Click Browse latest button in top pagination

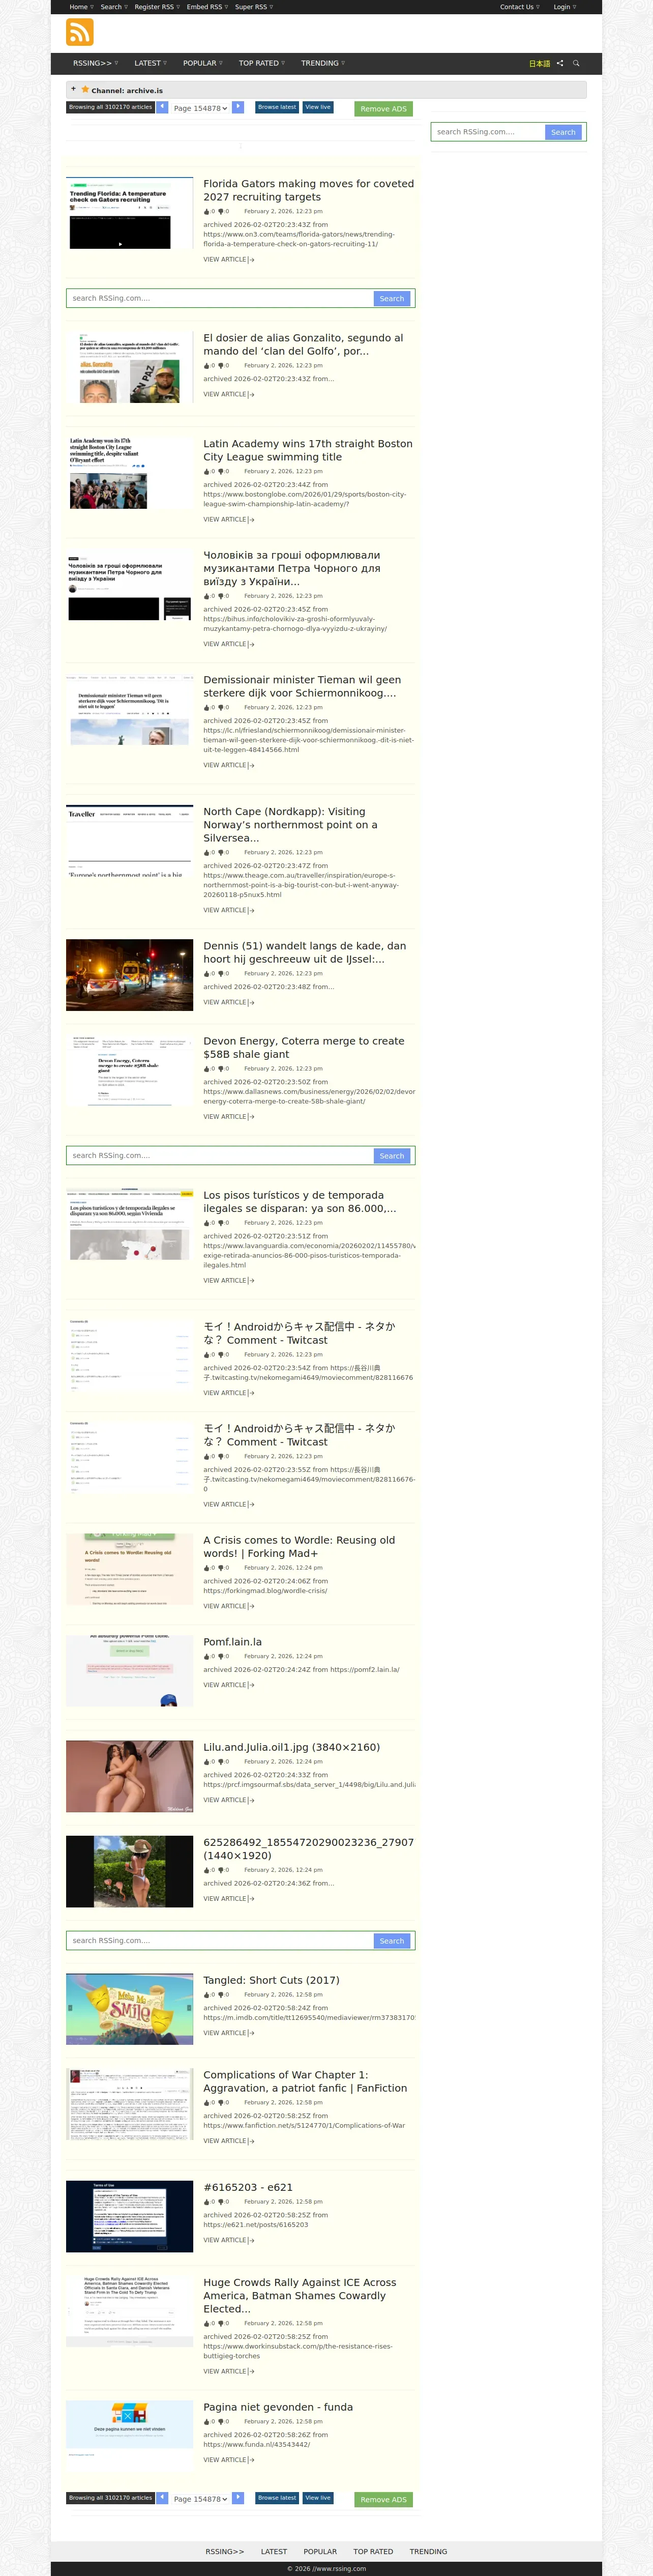(x=276, y=107)
